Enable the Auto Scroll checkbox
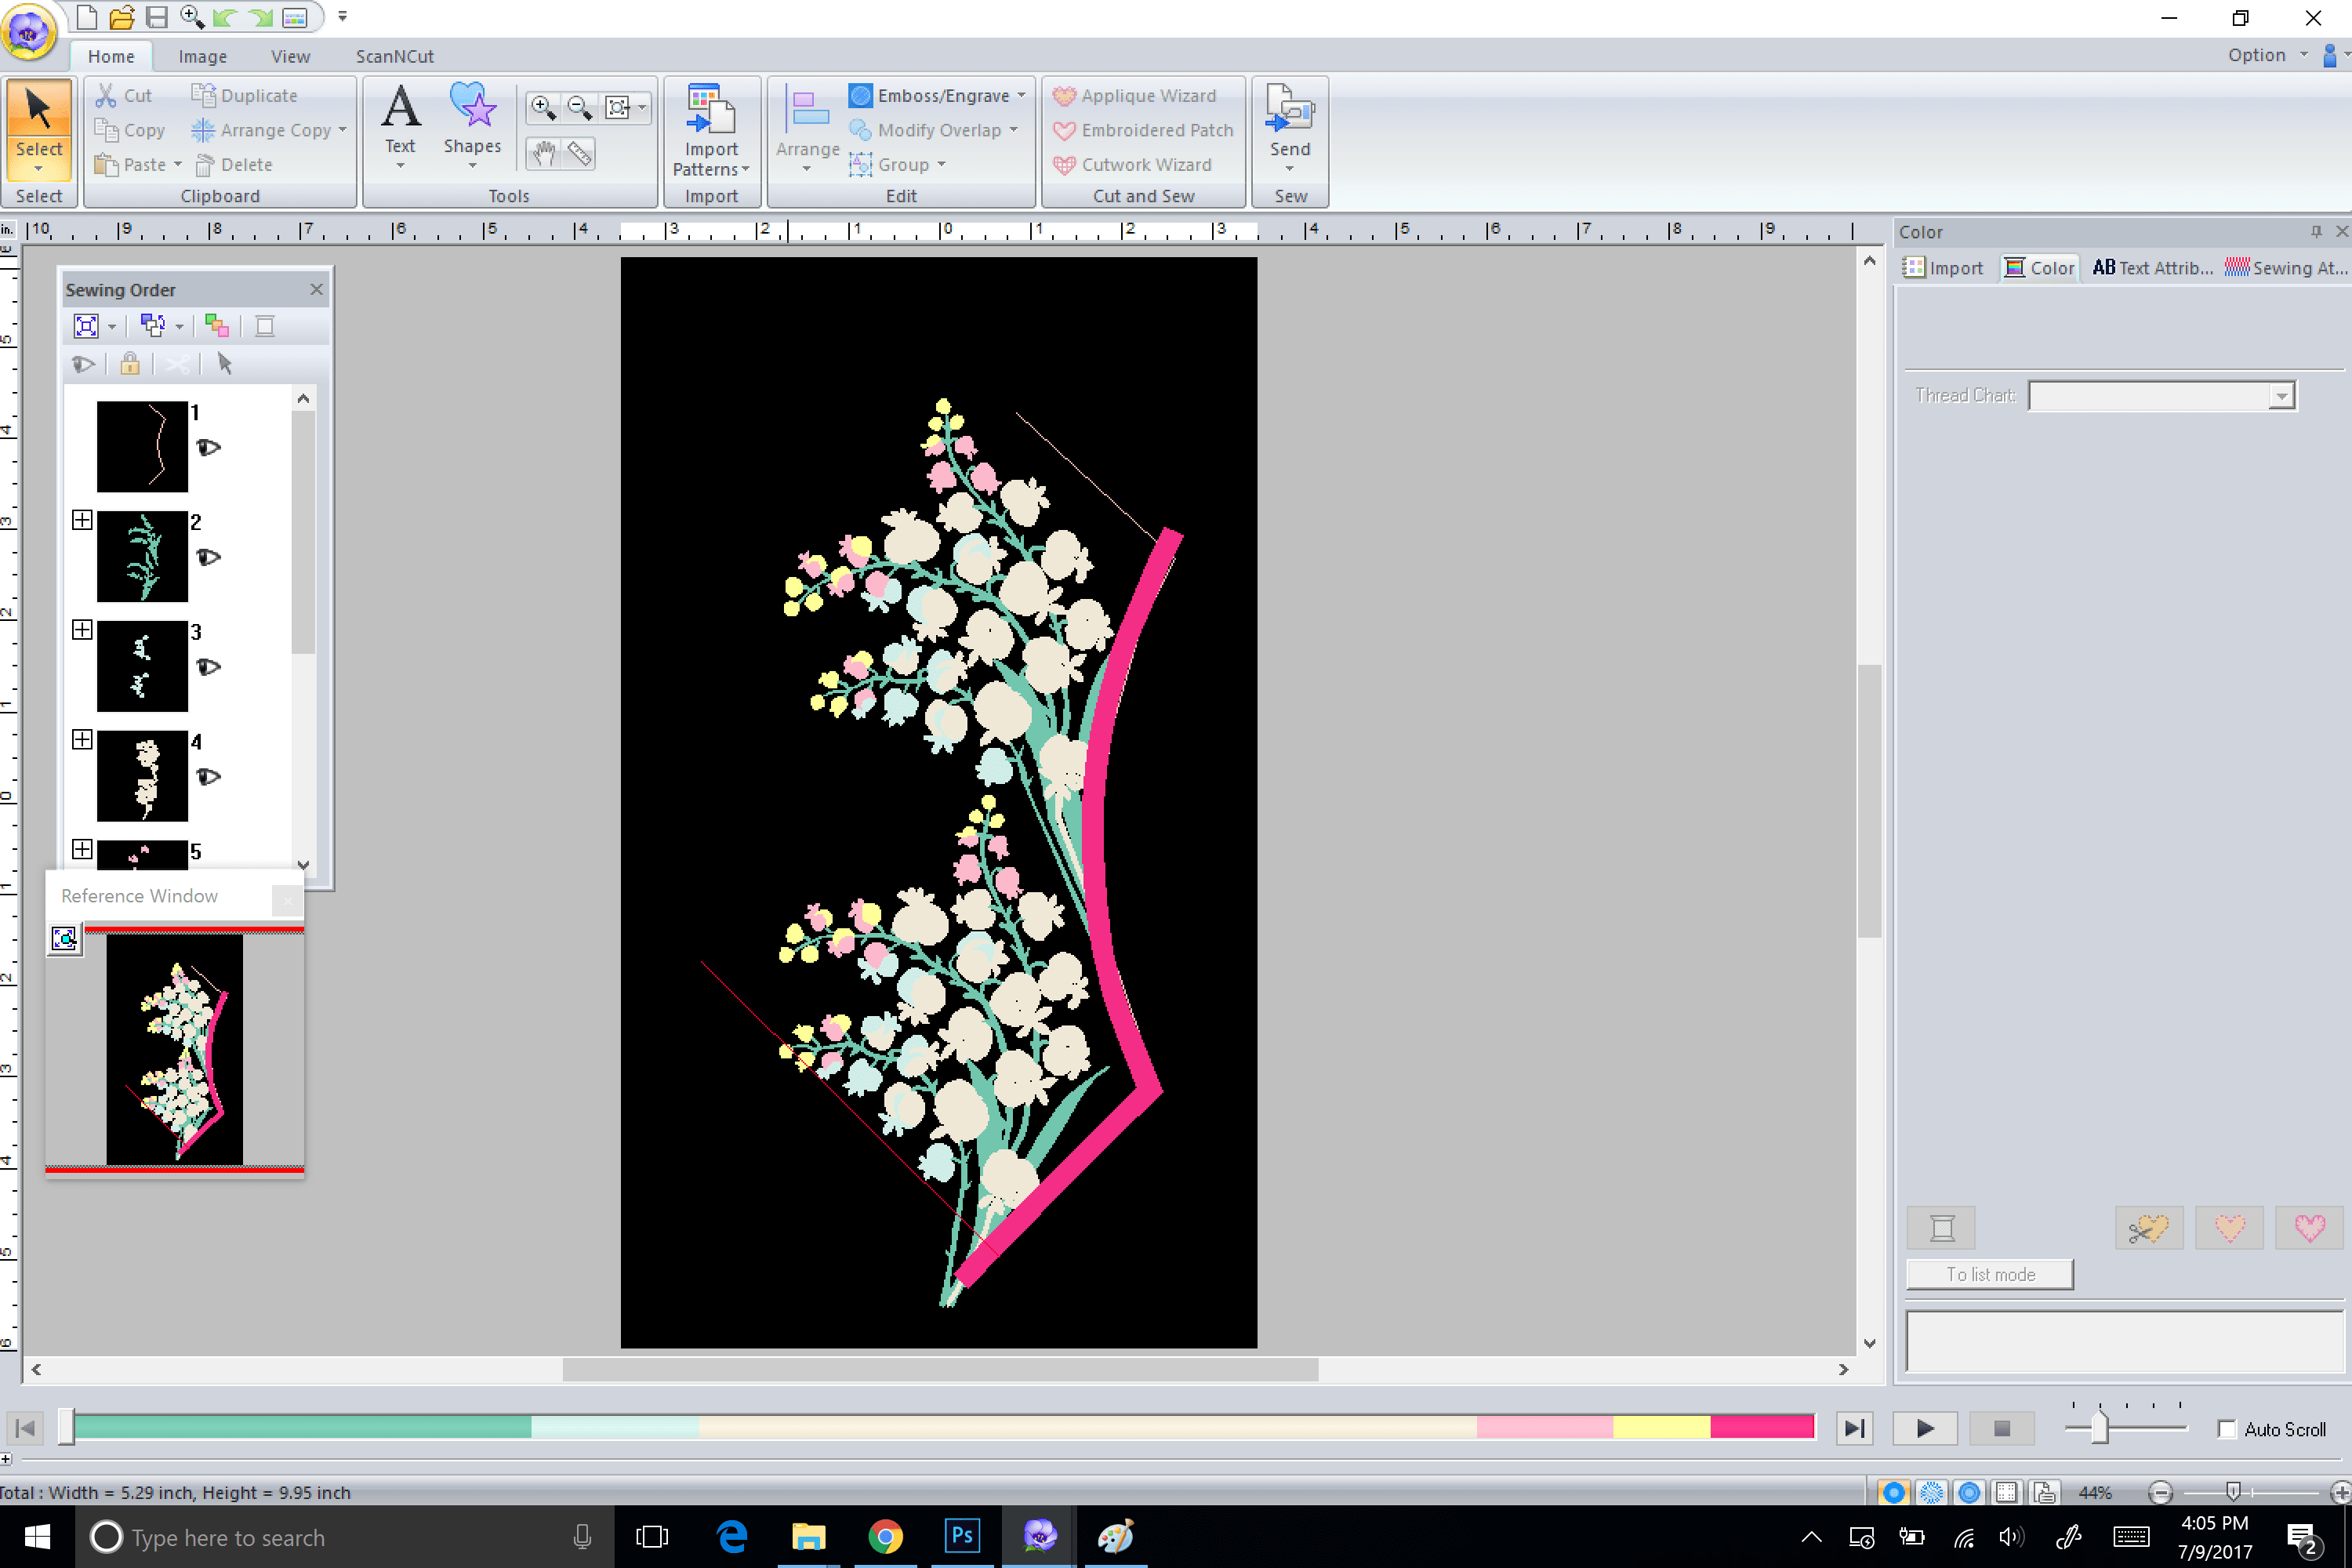 click(2227, 1429)
